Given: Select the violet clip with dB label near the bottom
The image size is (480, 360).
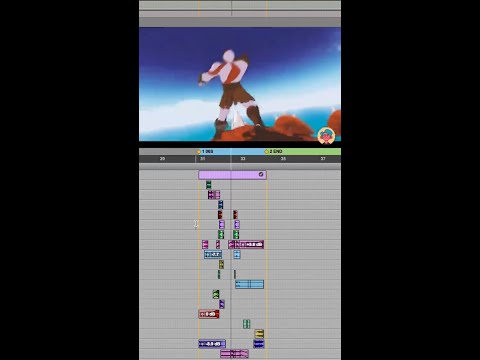Looking at the screenshot, I should pos(212,344).
